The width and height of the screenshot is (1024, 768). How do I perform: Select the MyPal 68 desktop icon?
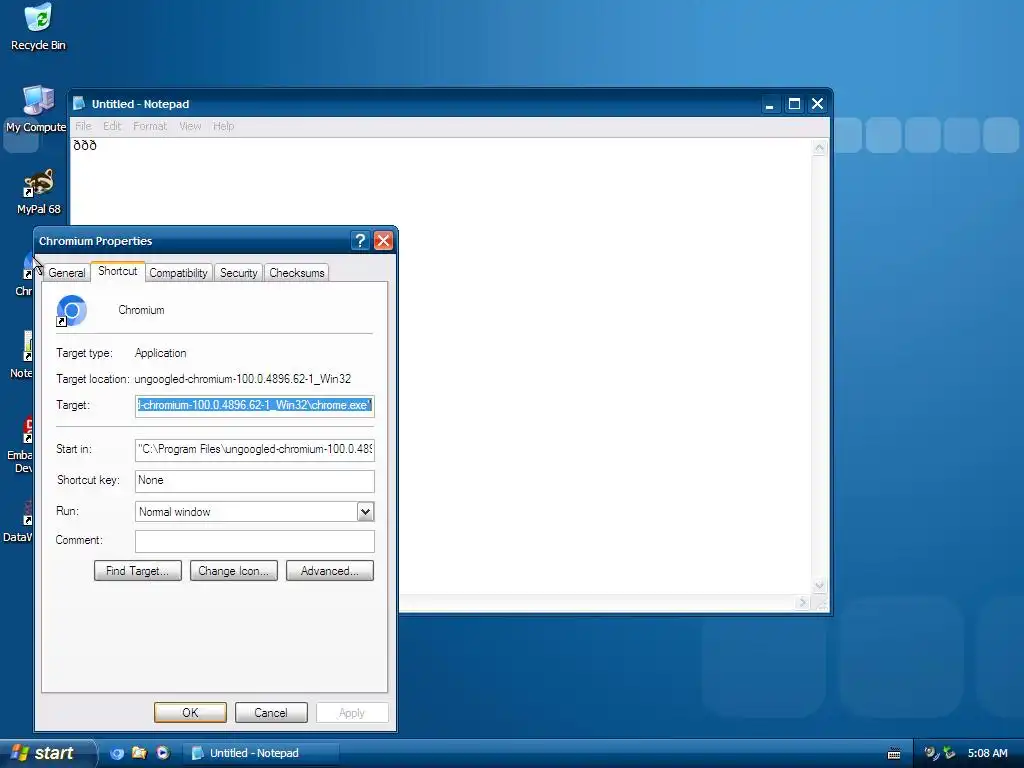click(x=39, y=192)
